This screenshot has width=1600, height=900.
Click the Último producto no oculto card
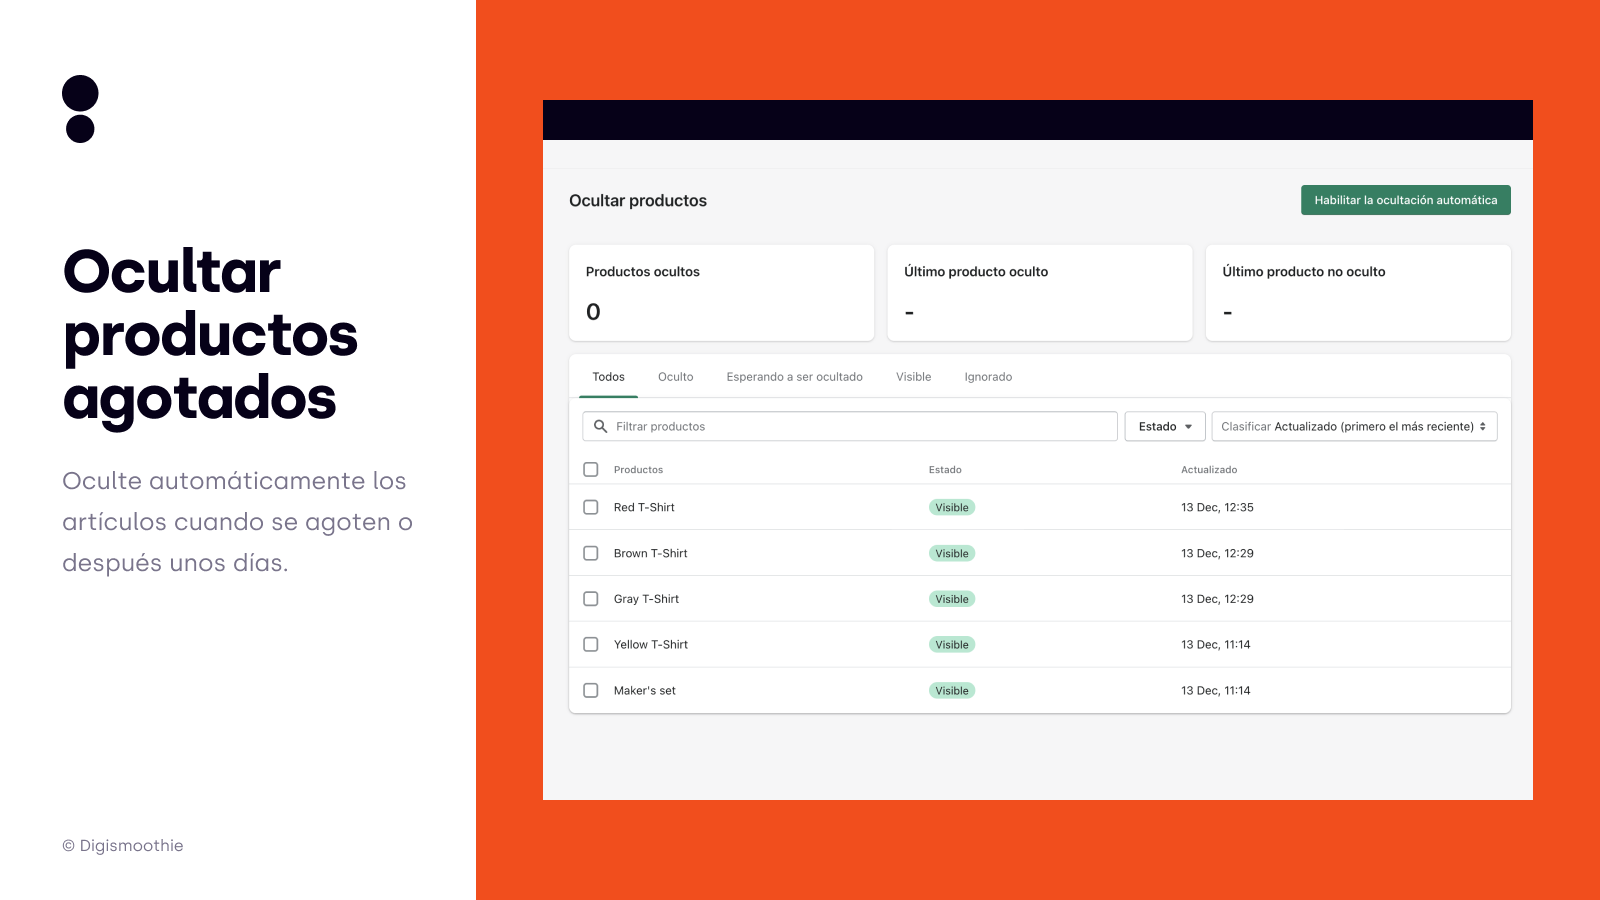pos(1358,293)
